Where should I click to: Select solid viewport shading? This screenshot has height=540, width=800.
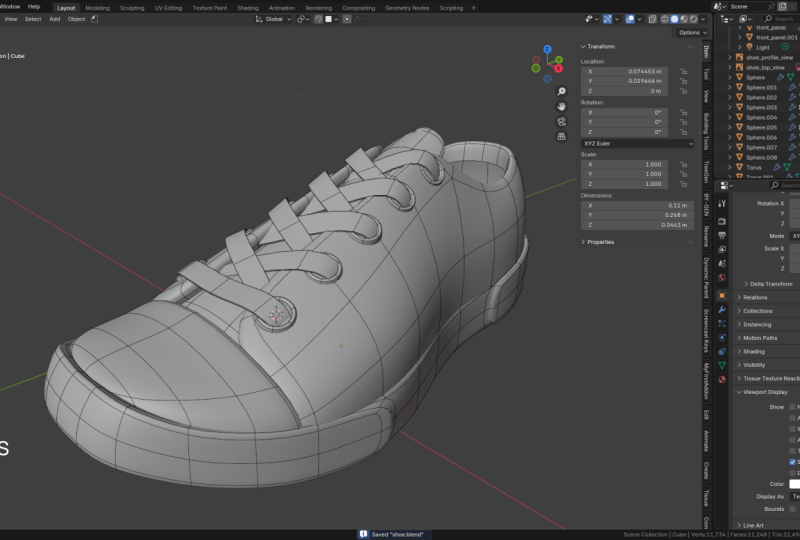coord(674,19)
